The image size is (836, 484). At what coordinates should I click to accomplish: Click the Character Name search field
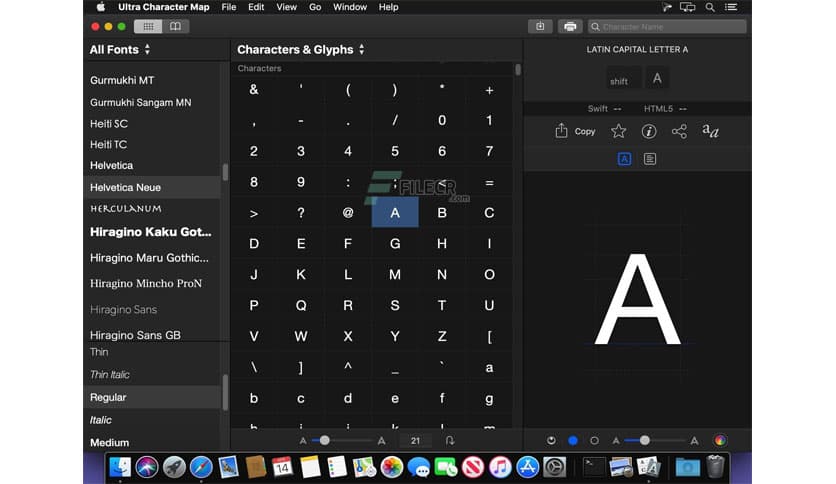pyautogui.click(x=667, y=27)
